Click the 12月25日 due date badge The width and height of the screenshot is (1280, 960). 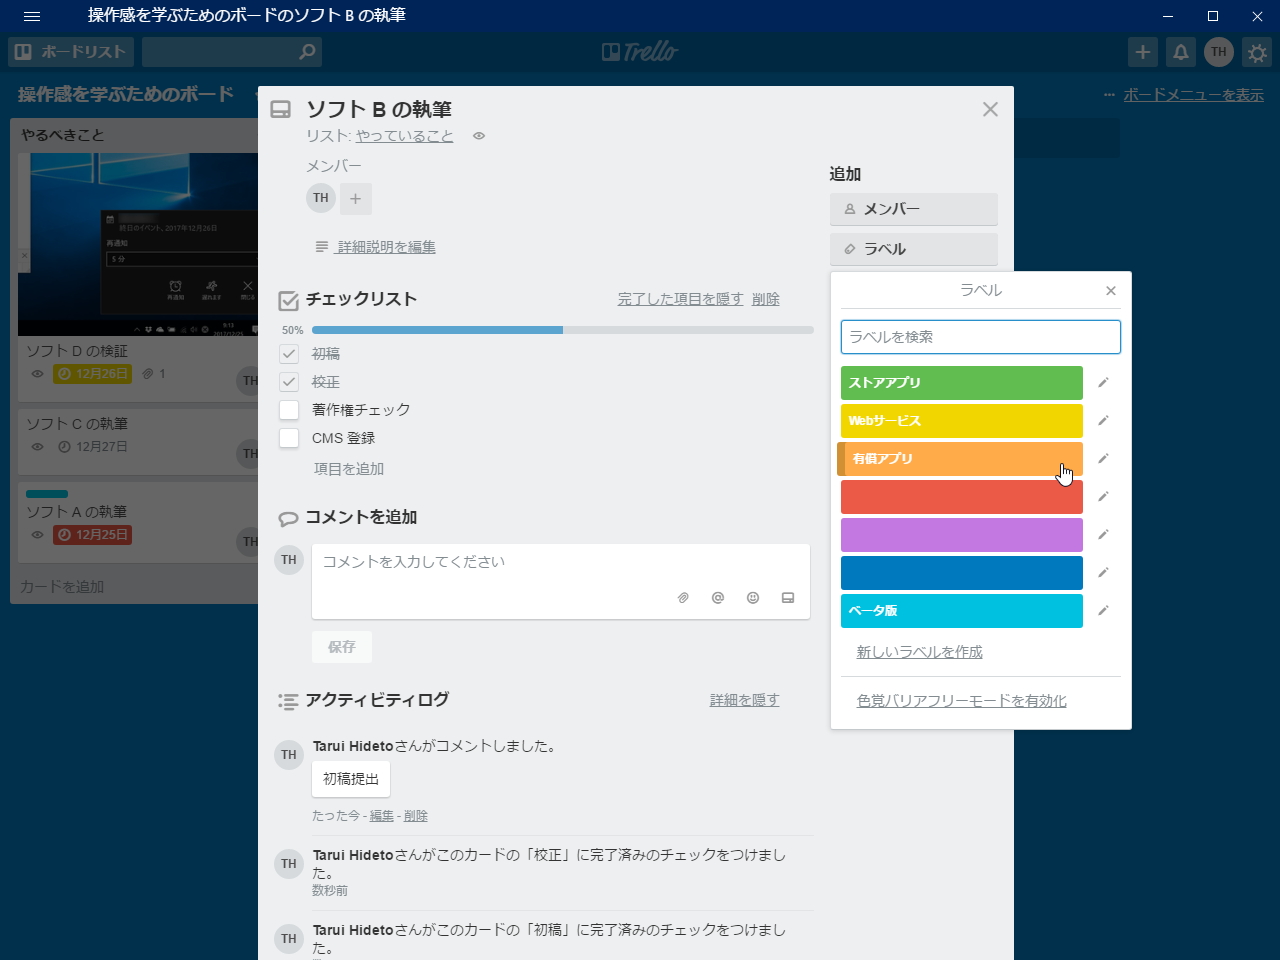(x=93, y=535)
